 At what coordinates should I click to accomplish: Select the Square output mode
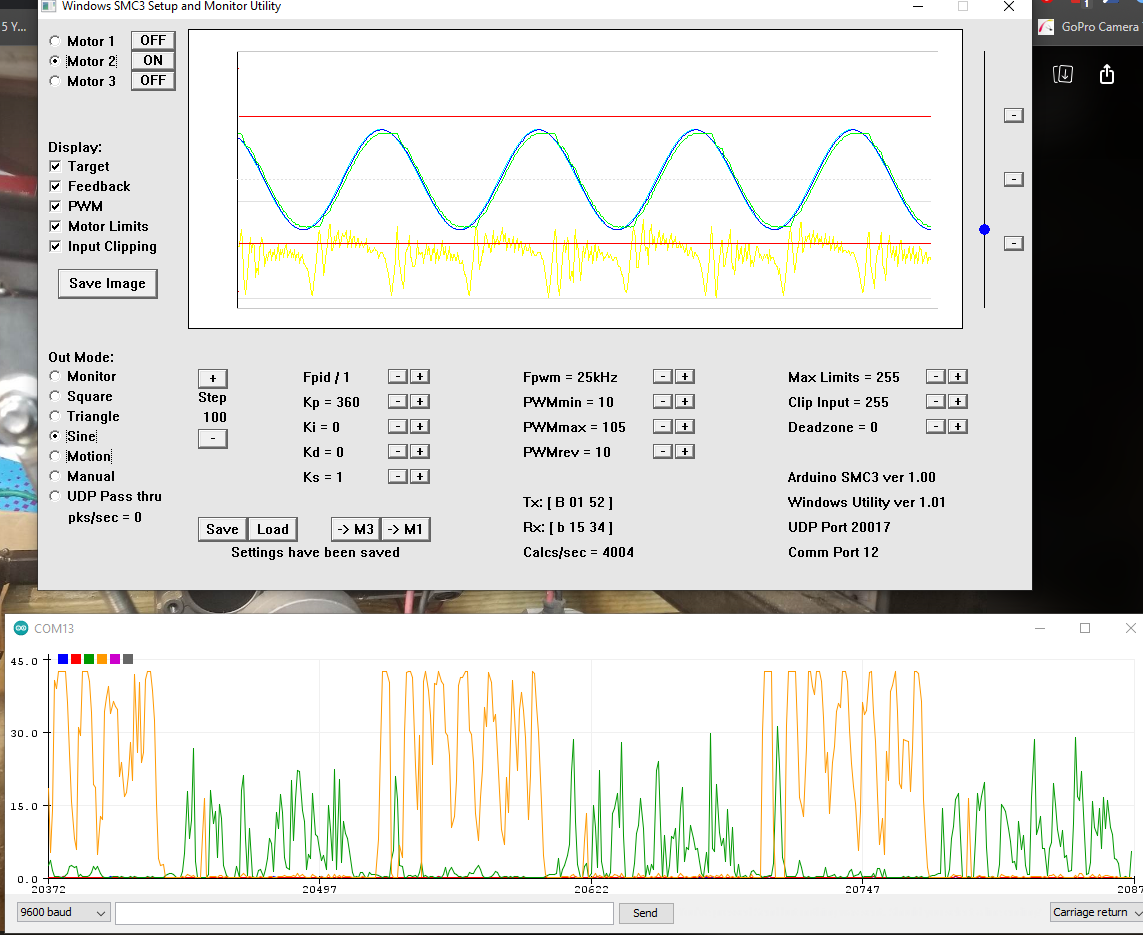point(55,396)
